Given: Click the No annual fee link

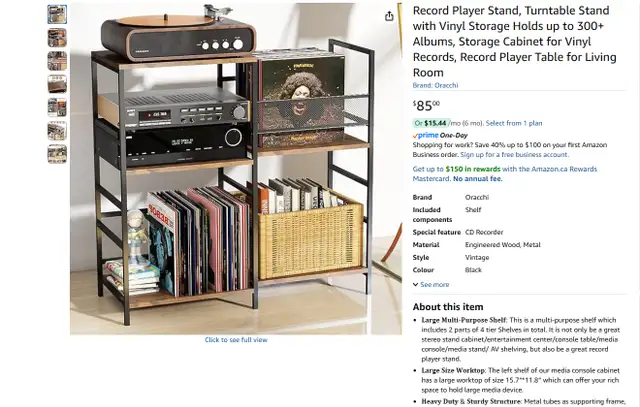Looking at the screenshot, I should pyautogui.click(x=478, y=179).
